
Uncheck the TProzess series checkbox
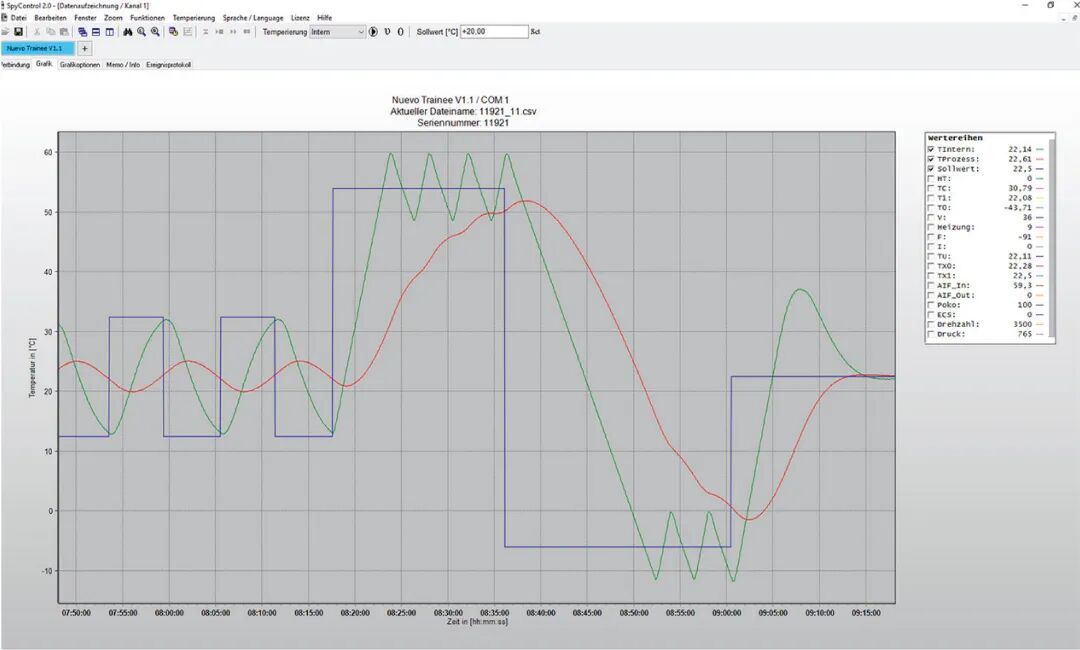tap(931, 159)
